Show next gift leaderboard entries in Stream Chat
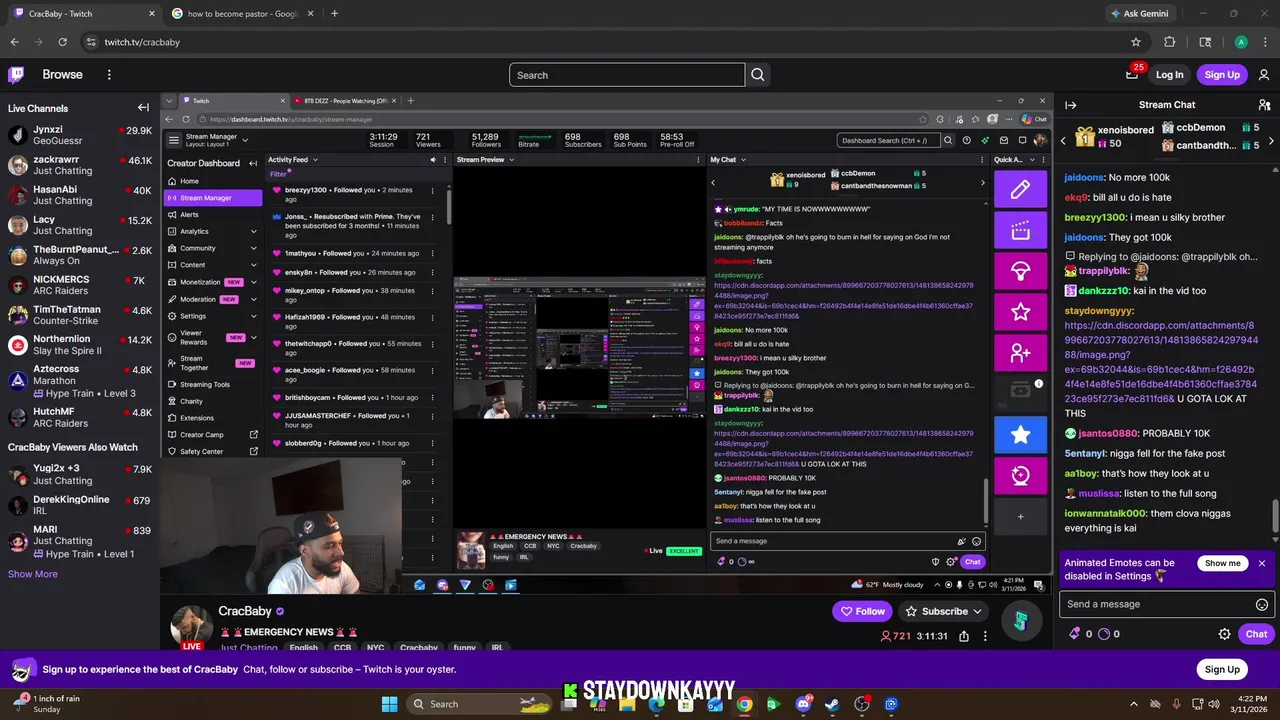This screenshot has height=720, width=1280. pyautogui.click(x=1271, y=141)
